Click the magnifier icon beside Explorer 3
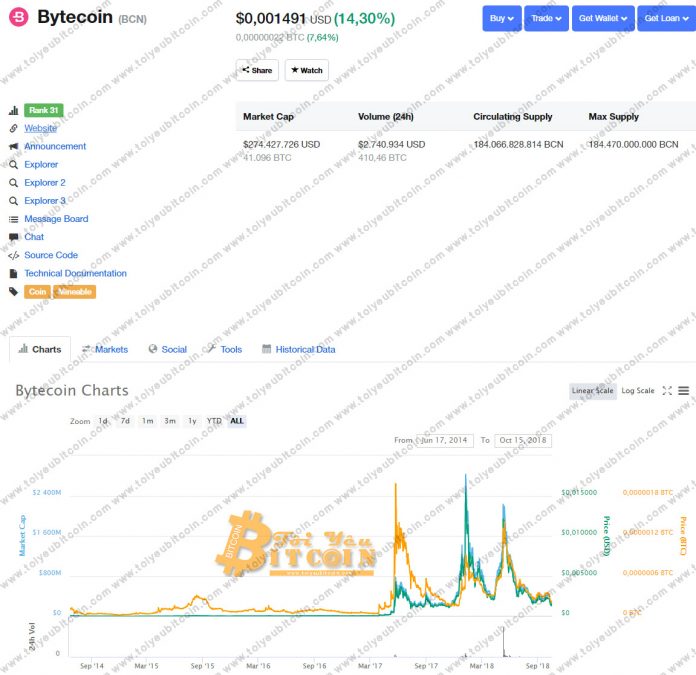Screen dimensions: 696x675 click(x=14, y=201)
